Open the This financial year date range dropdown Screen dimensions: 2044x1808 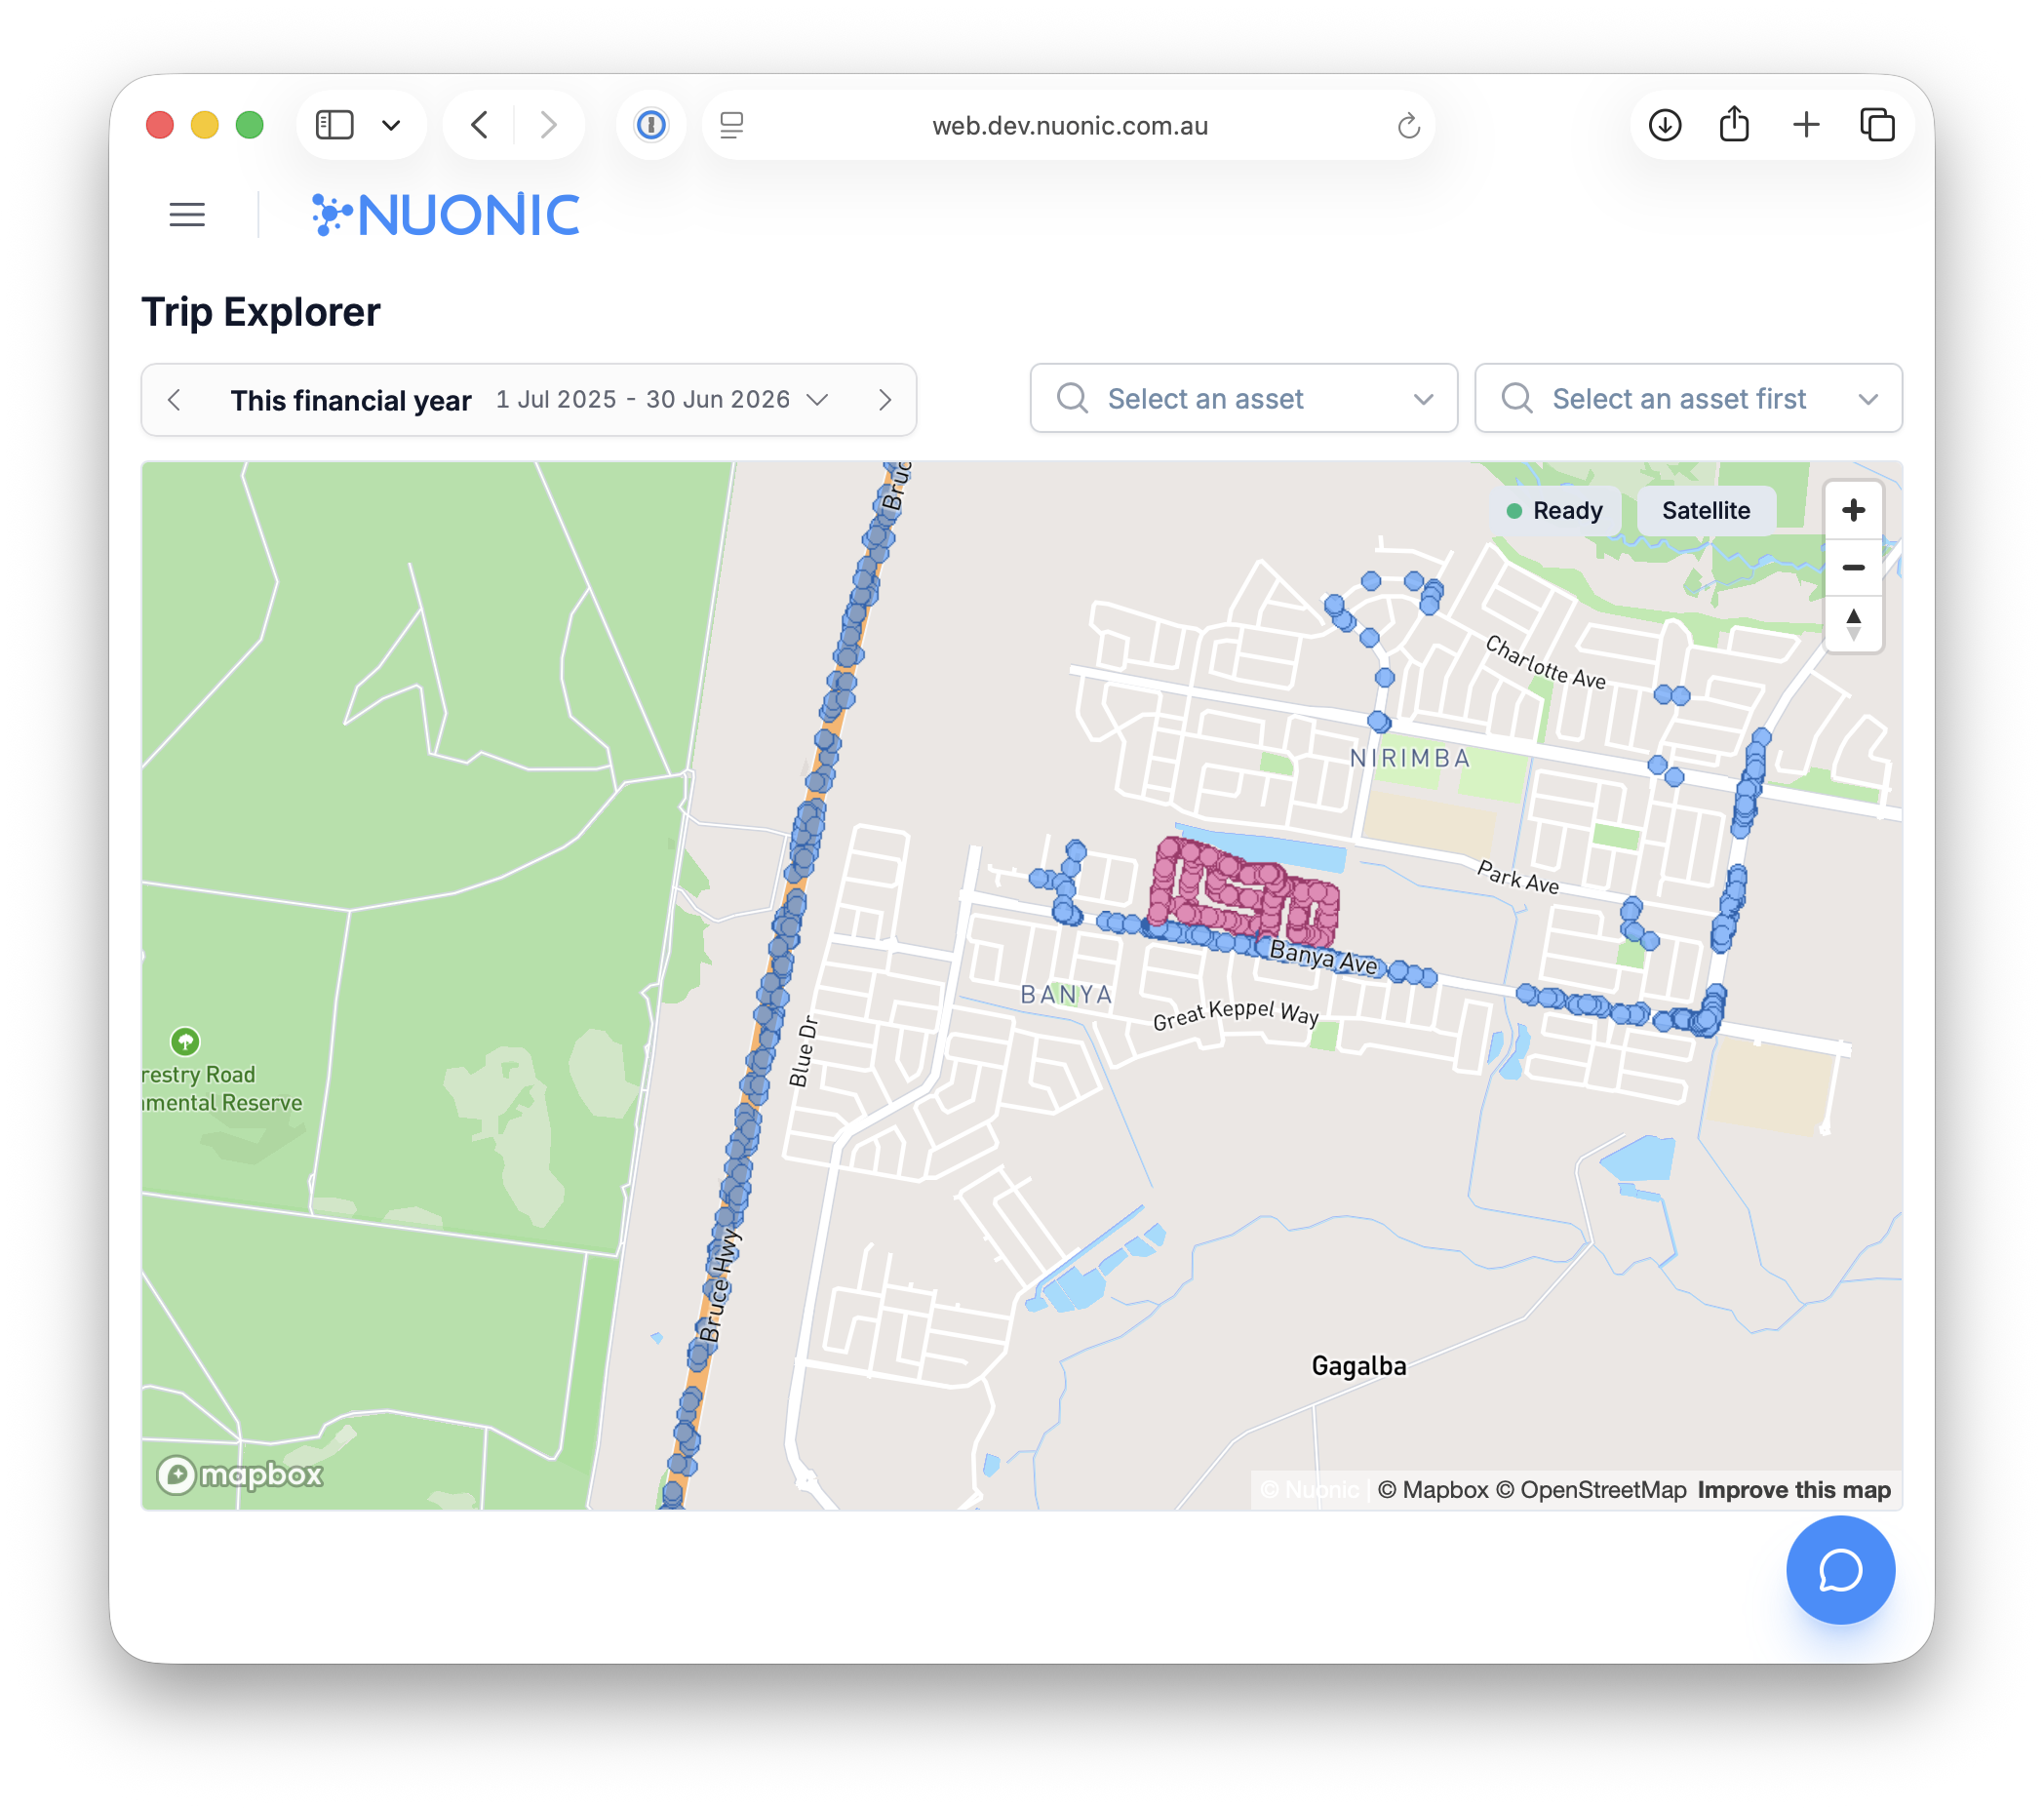click(529, 400)
